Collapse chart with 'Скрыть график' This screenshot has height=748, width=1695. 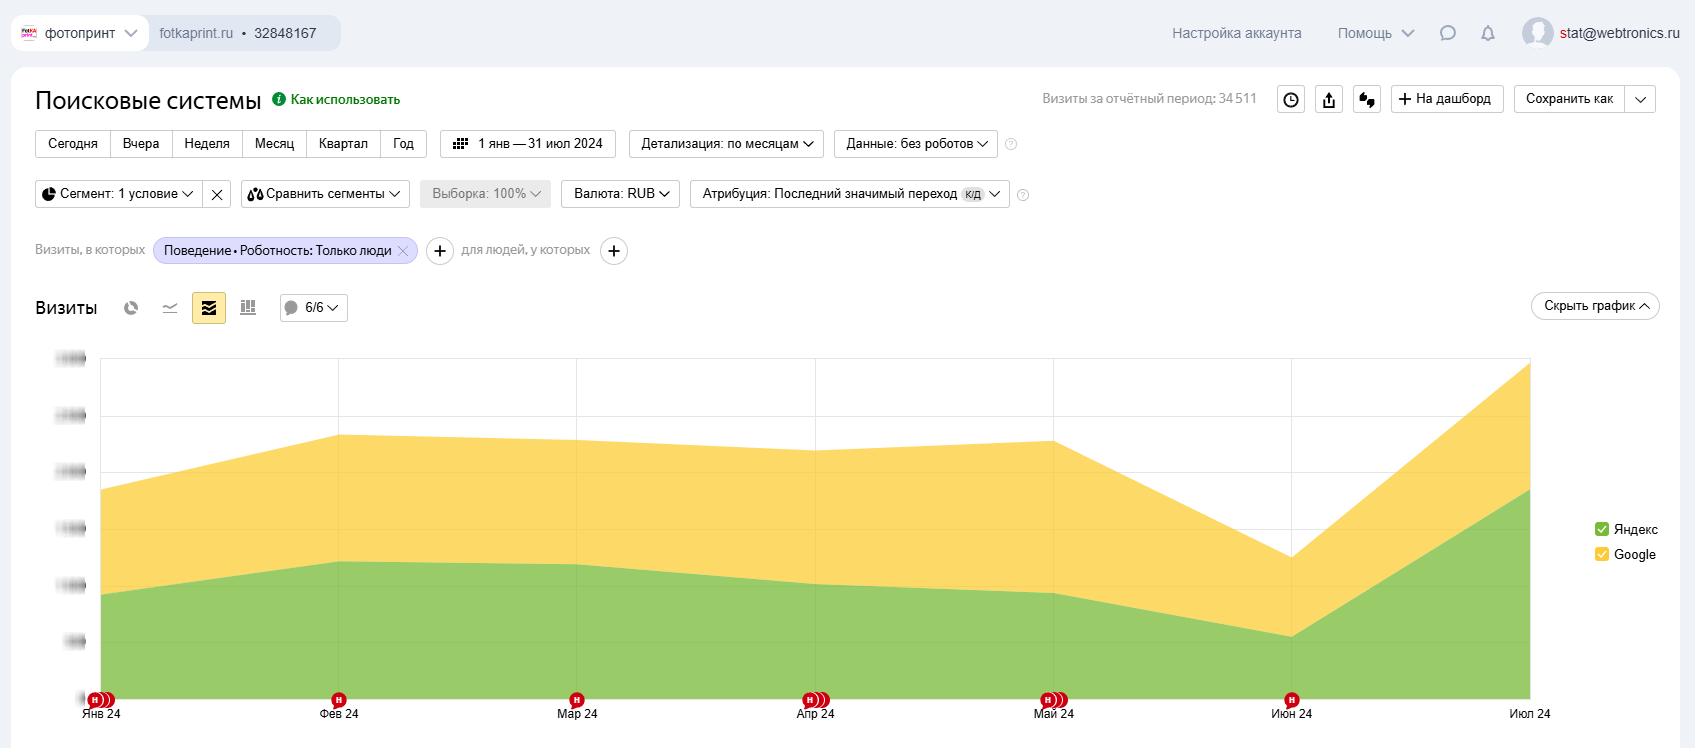(x=1595, y=306)
